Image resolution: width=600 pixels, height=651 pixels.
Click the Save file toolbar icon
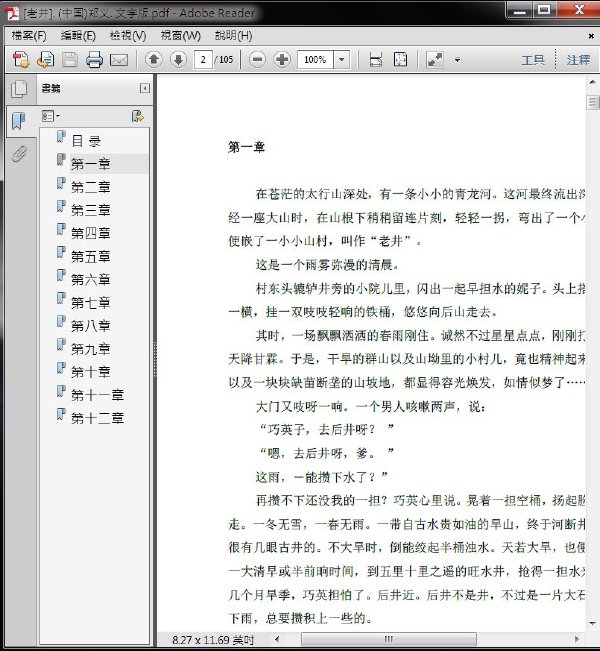[70, 60]
